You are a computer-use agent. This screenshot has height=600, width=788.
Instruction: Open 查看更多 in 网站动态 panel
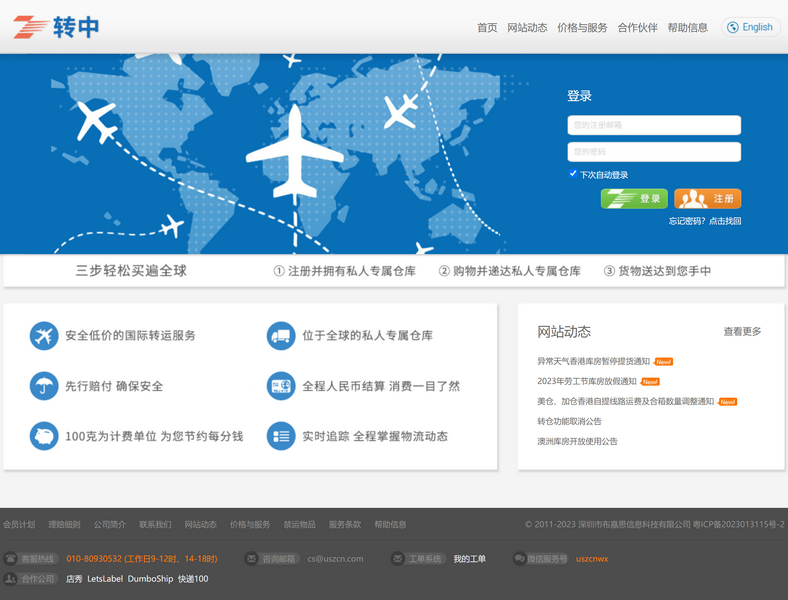tap(742, 331)
